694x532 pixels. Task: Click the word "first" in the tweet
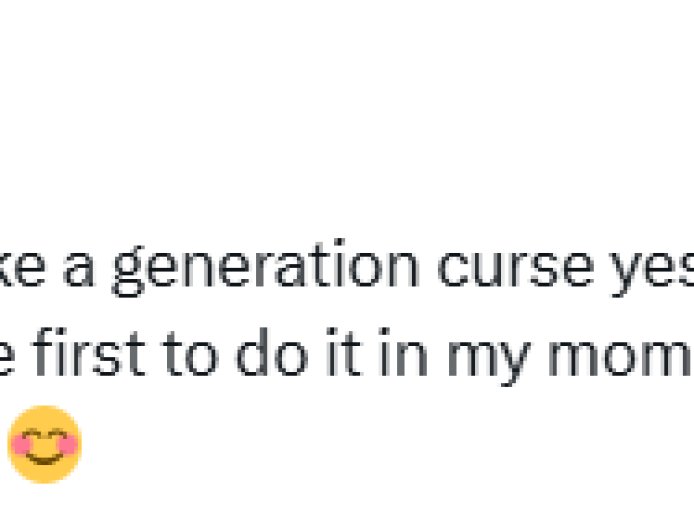point(88,357)
